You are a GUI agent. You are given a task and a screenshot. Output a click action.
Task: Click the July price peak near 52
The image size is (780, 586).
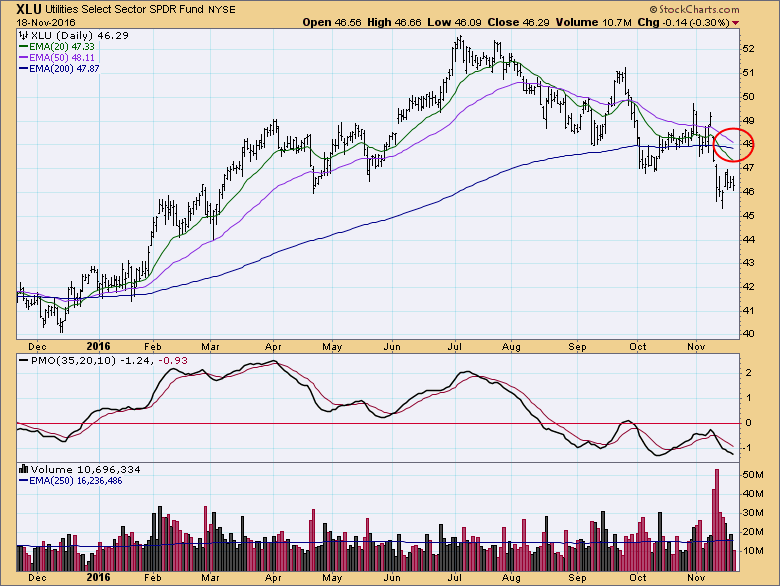460,40
